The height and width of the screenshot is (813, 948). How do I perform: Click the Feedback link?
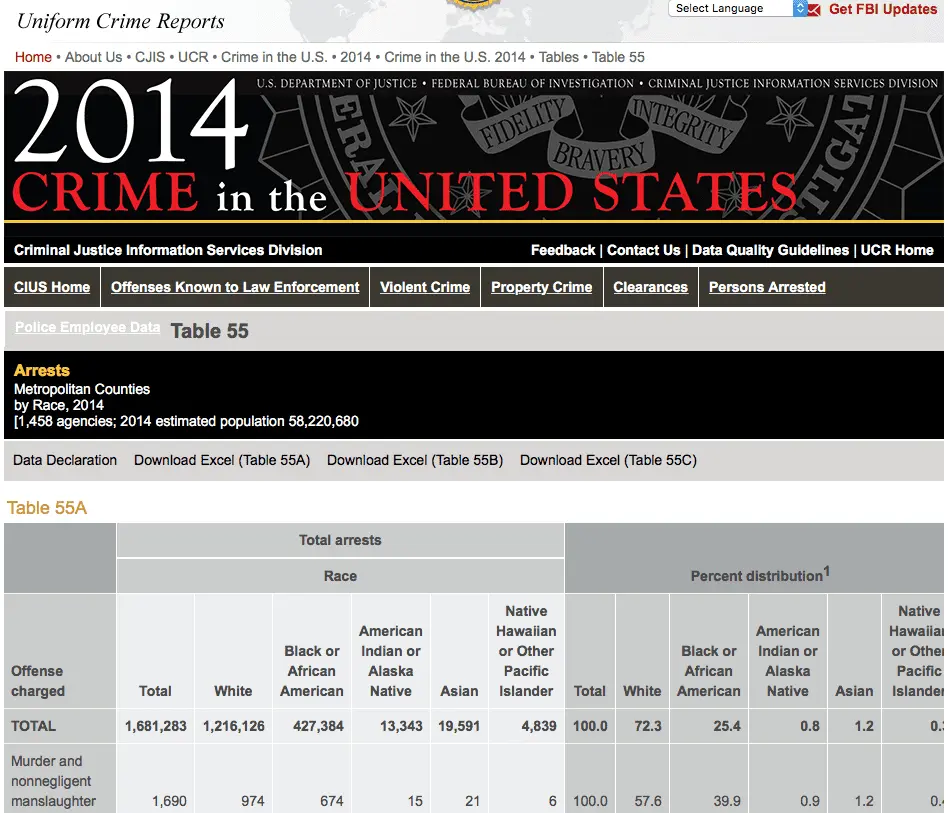(563, 250)
